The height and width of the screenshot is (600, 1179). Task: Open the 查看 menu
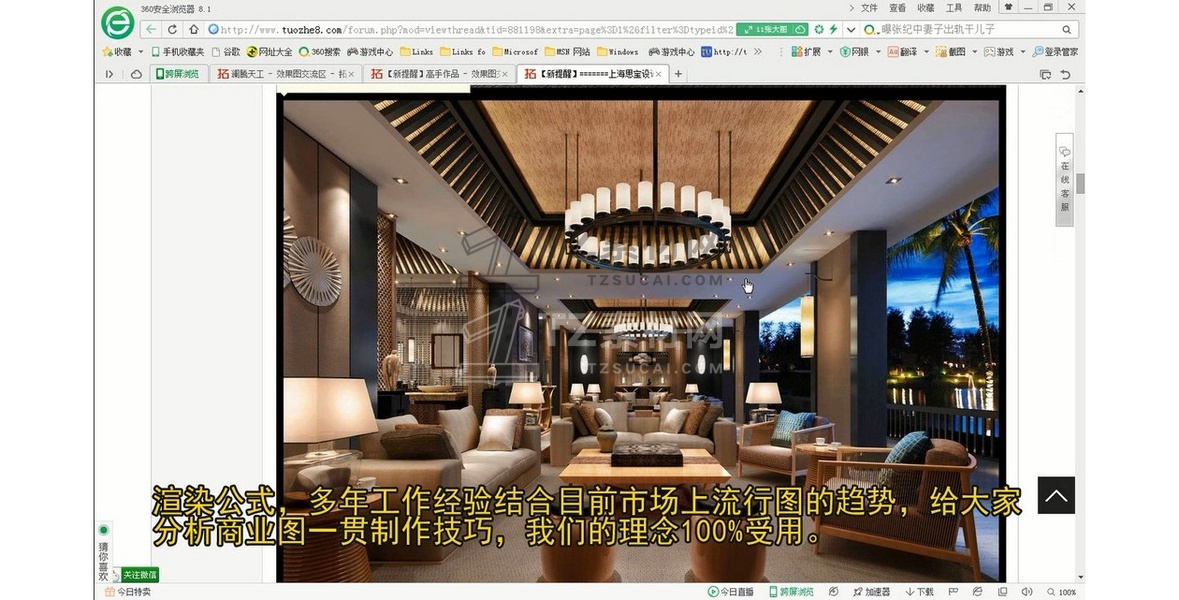point(898,8)
